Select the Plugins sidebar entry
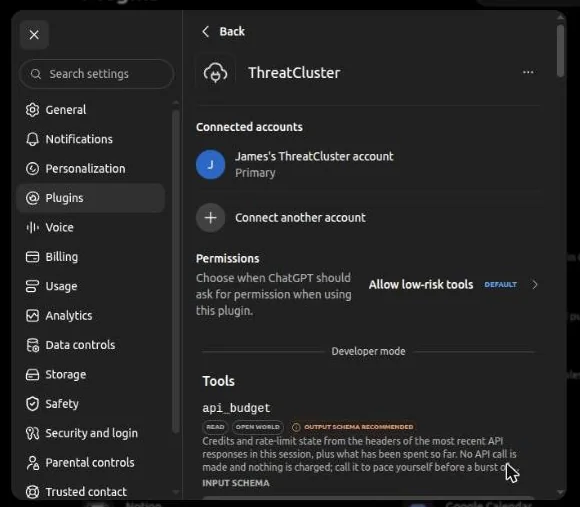This screenshot has width=580, height=507. [x=91, y=198]
